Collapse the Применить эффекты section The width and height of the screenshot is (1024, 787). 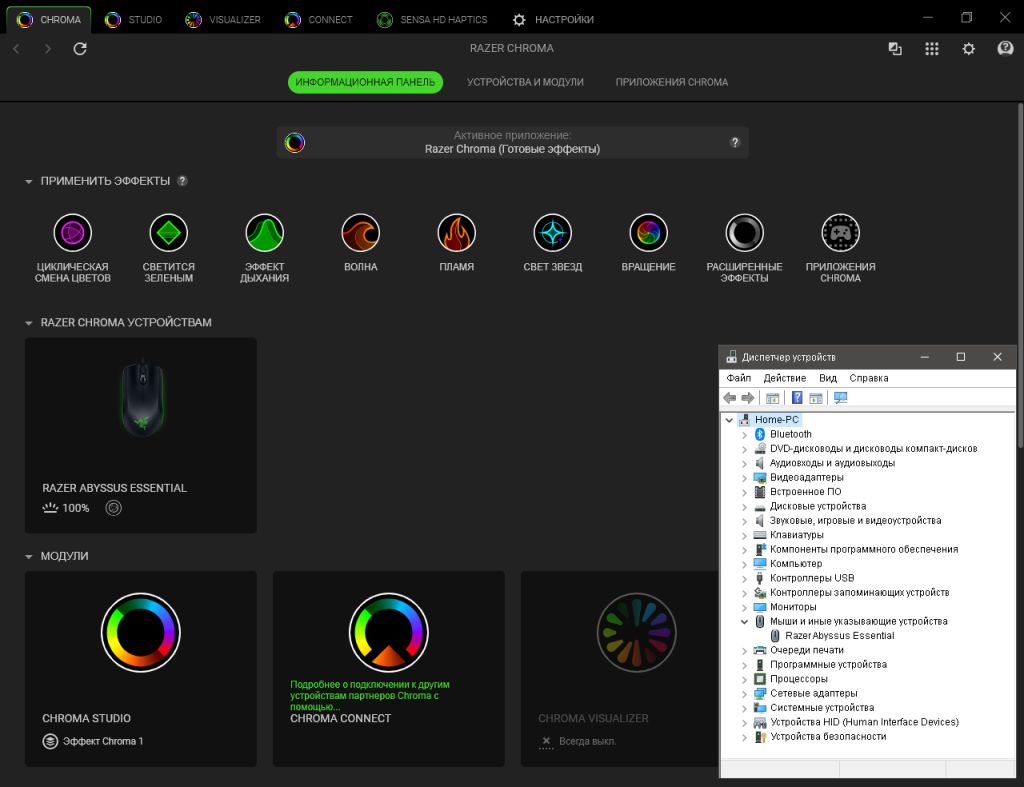pyautogui.click(x=29, y=182)
